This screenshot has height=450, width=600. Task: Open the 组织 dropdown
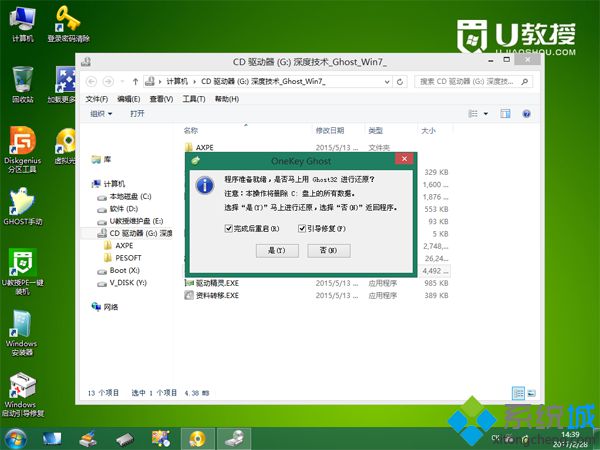pos(101,114)
